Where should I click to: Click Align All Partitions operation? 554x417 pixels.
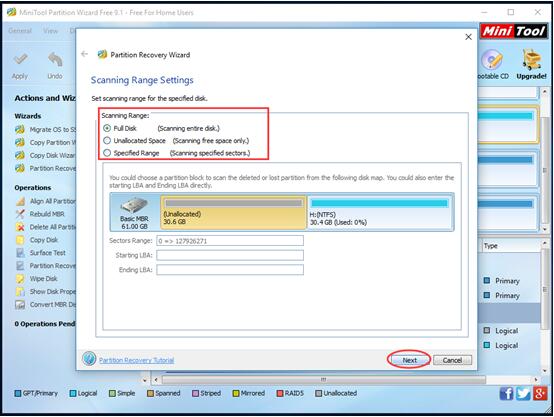46,201
